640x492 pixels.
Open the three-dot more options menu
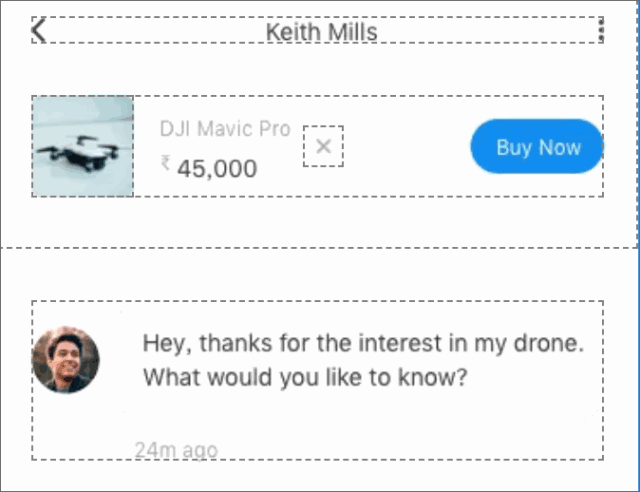click(x=601, y=30)
